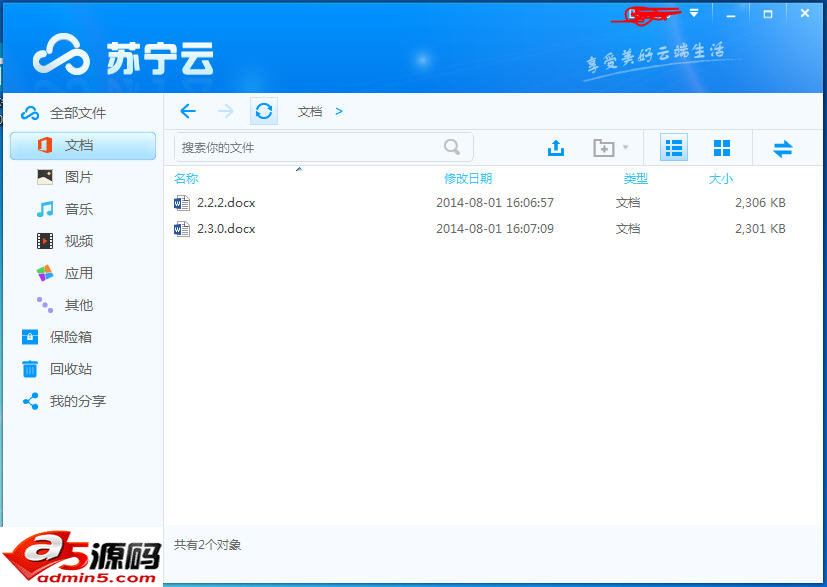Screen dimensions: 827x587
Task: Click the breadcrumb arrow after 文档
Action: tap(339, 111)
